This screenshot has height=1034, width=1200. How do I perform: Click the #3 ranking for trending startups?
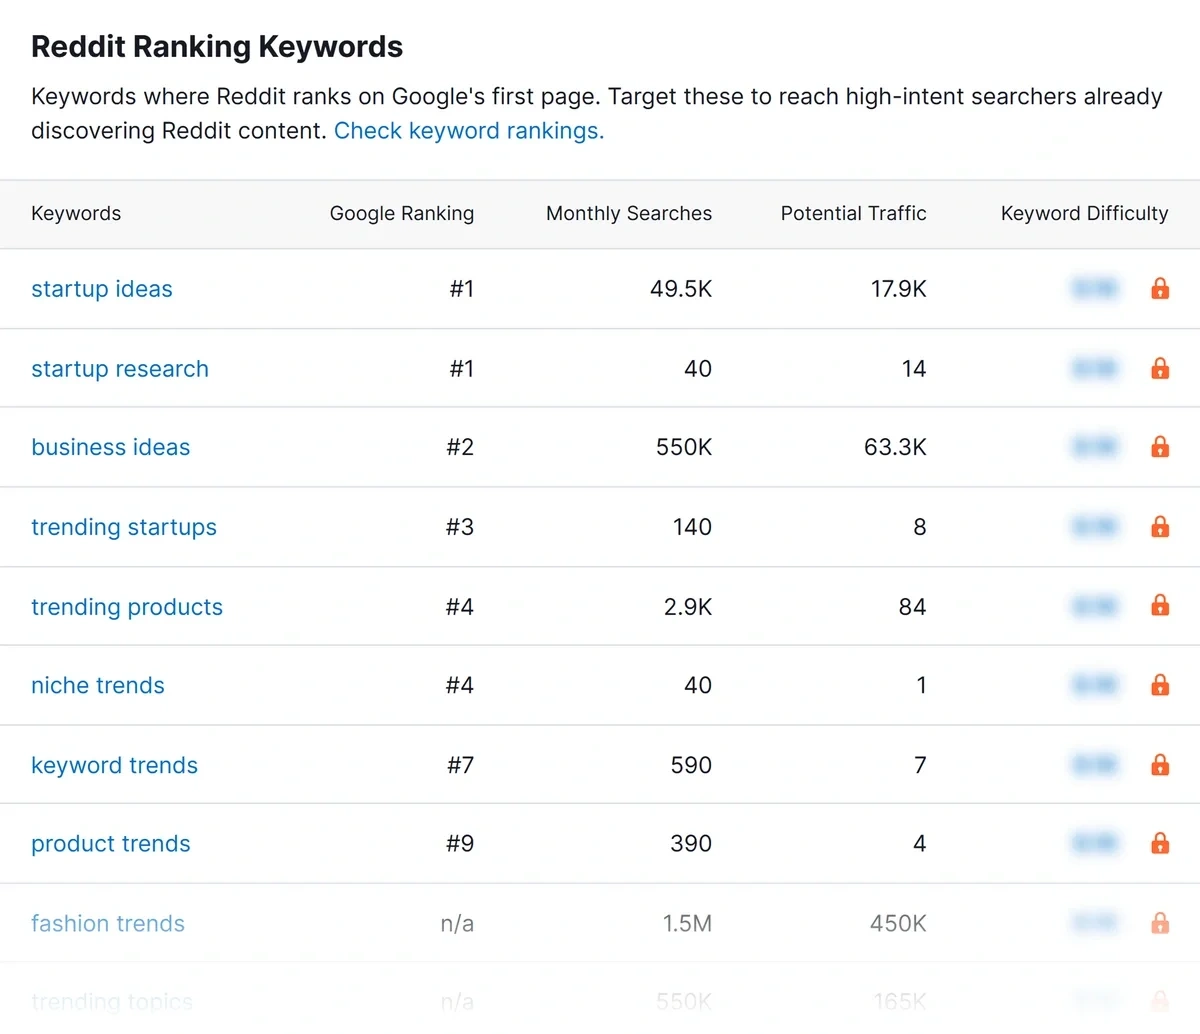[x=460, y=527]
